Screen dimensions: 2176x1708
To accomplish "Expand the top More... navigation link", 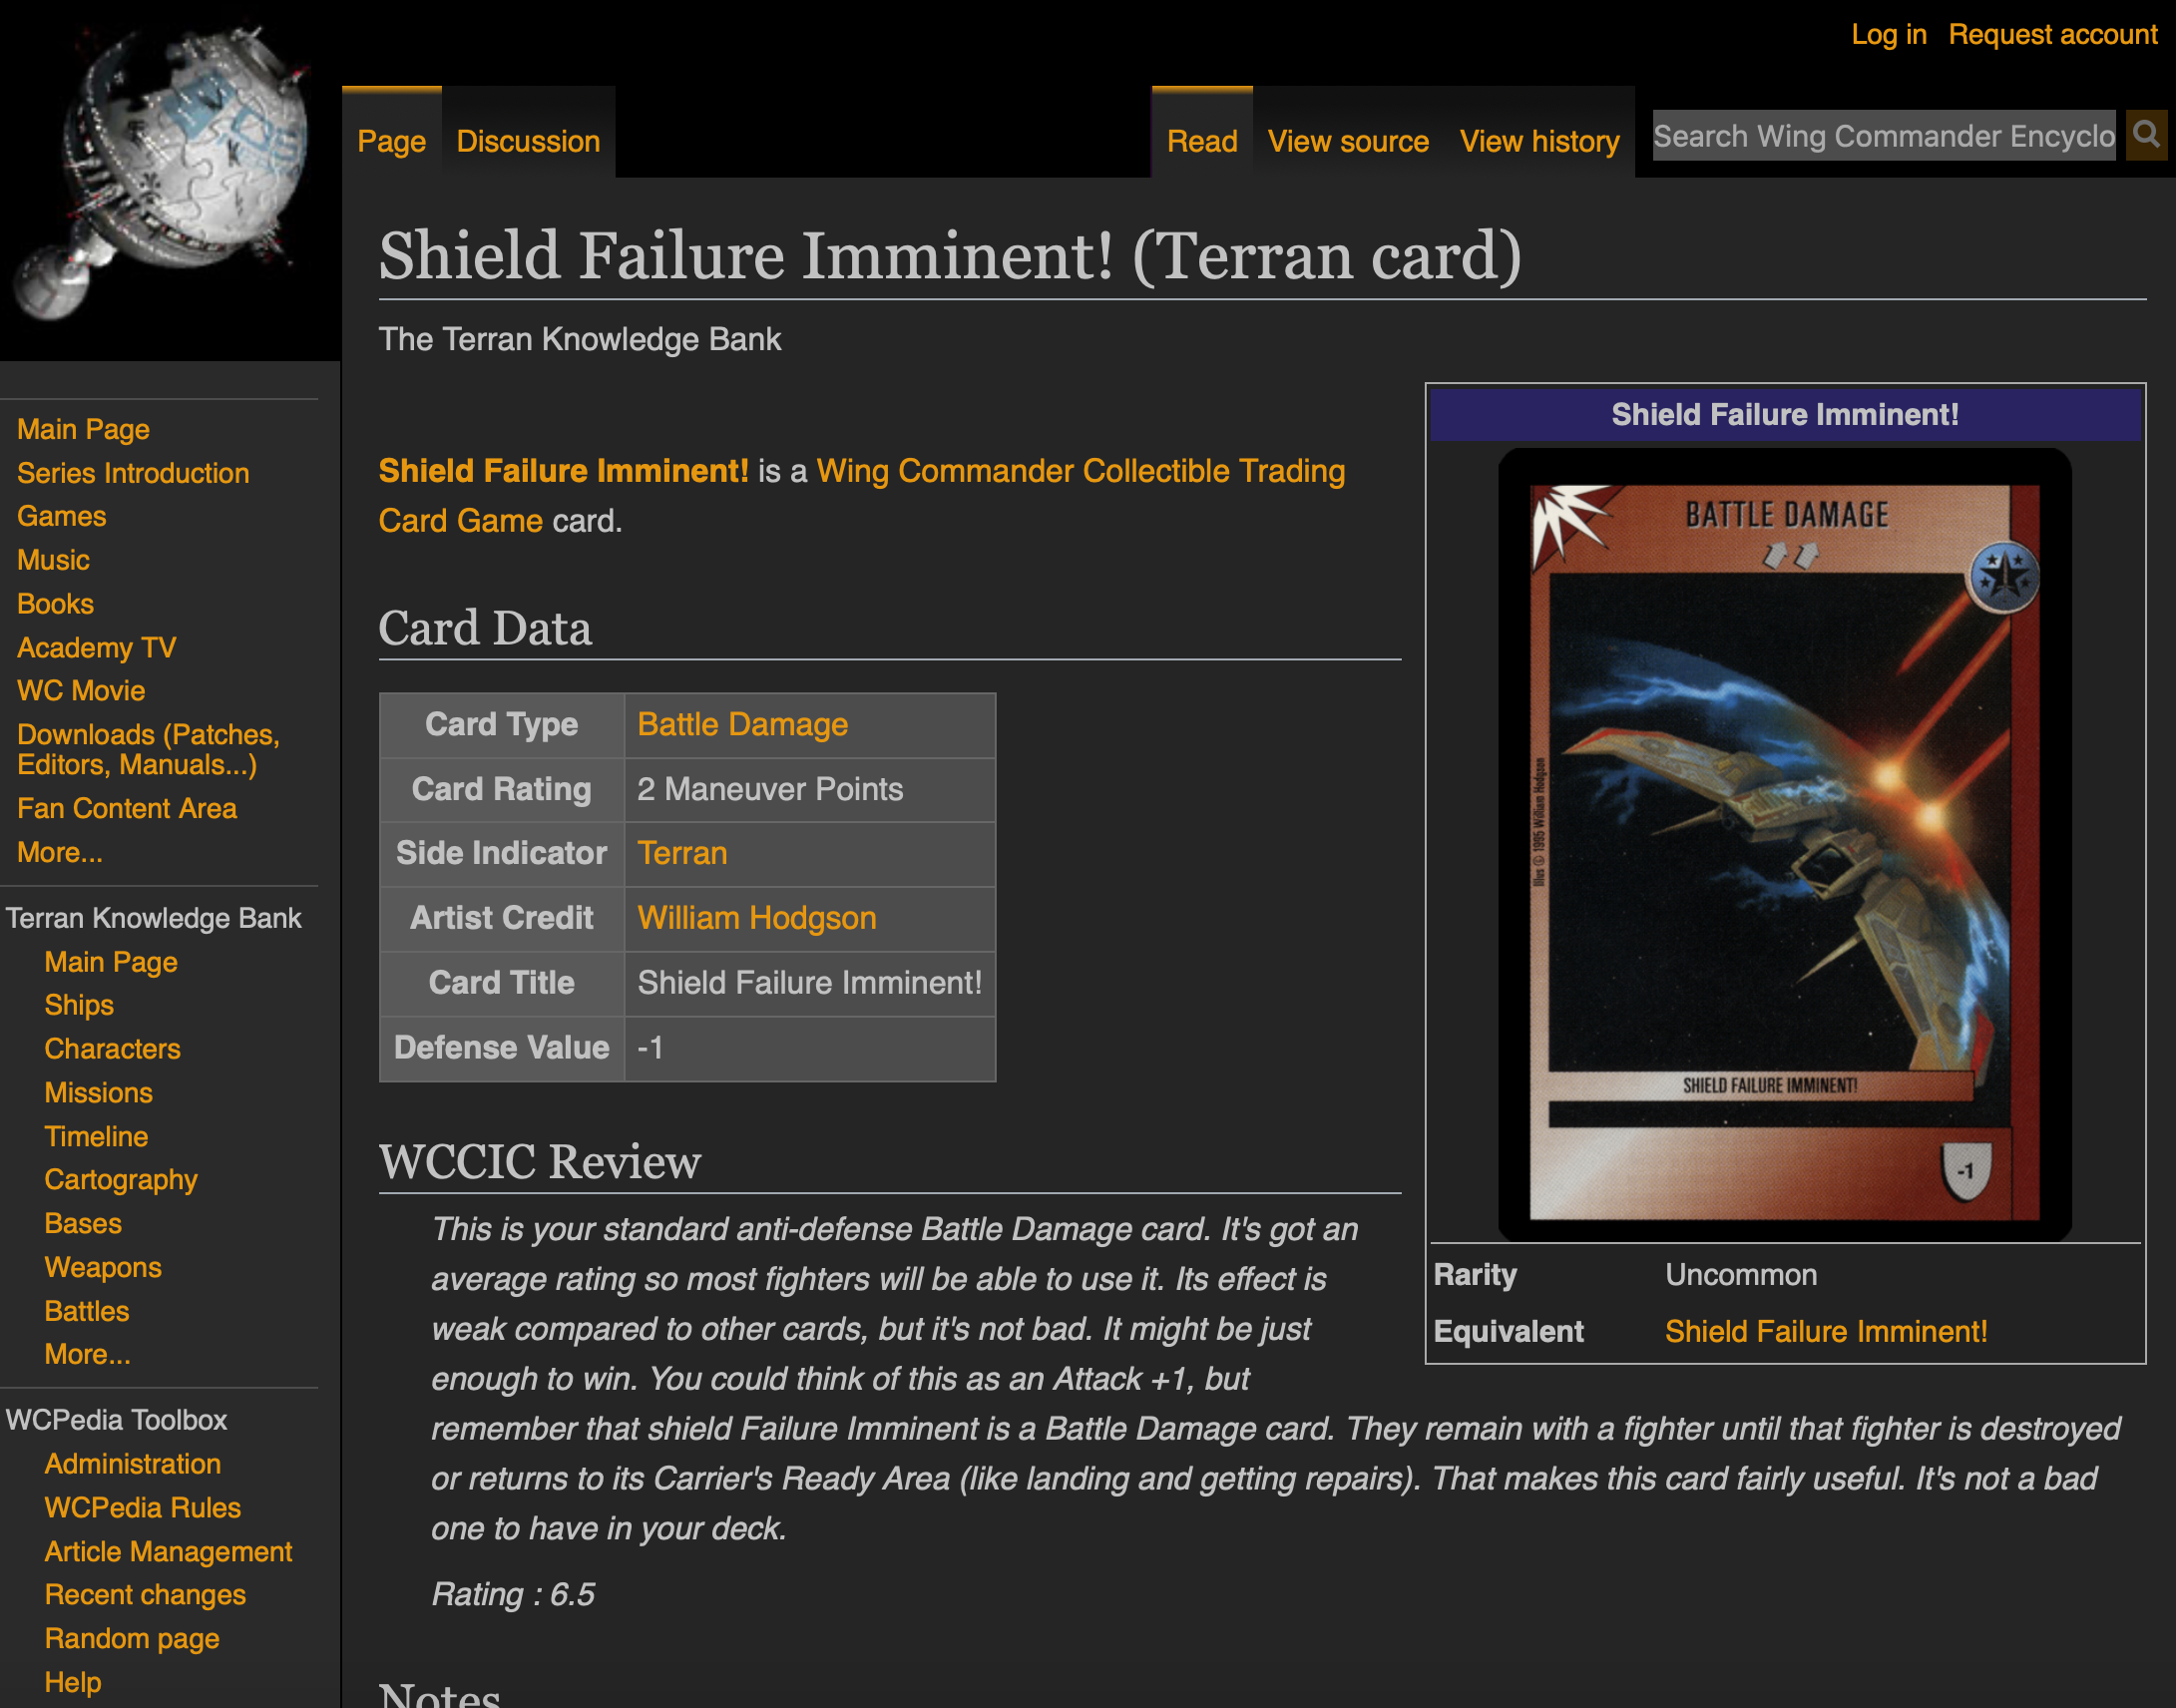I will [x=59, y=852].
